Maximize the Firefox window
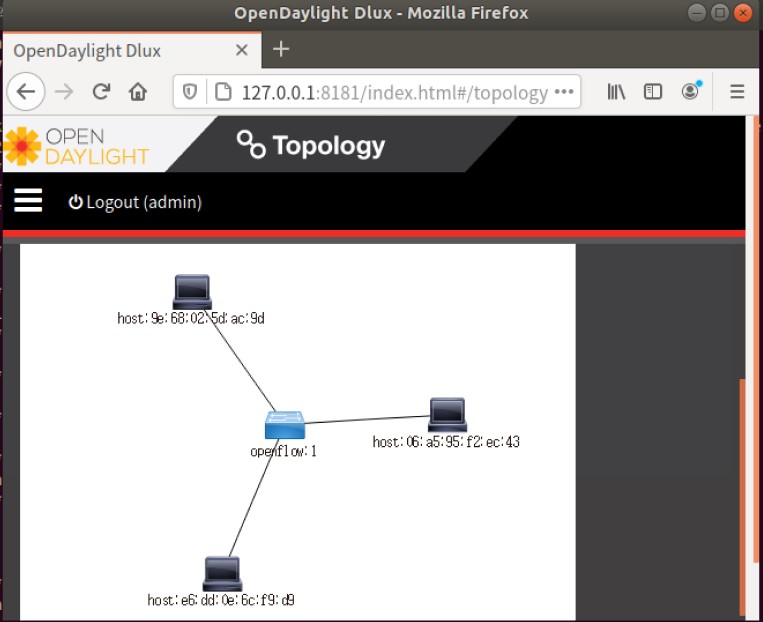This screenshot has width=763, height=622. coord(720,13)
